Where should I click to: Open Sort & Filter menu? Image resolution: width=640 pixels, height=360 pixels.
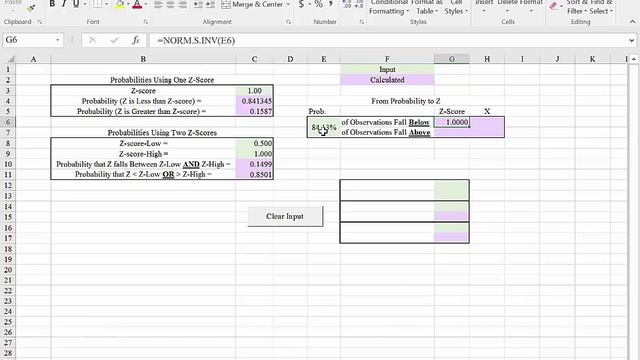[x=577, y=7]
